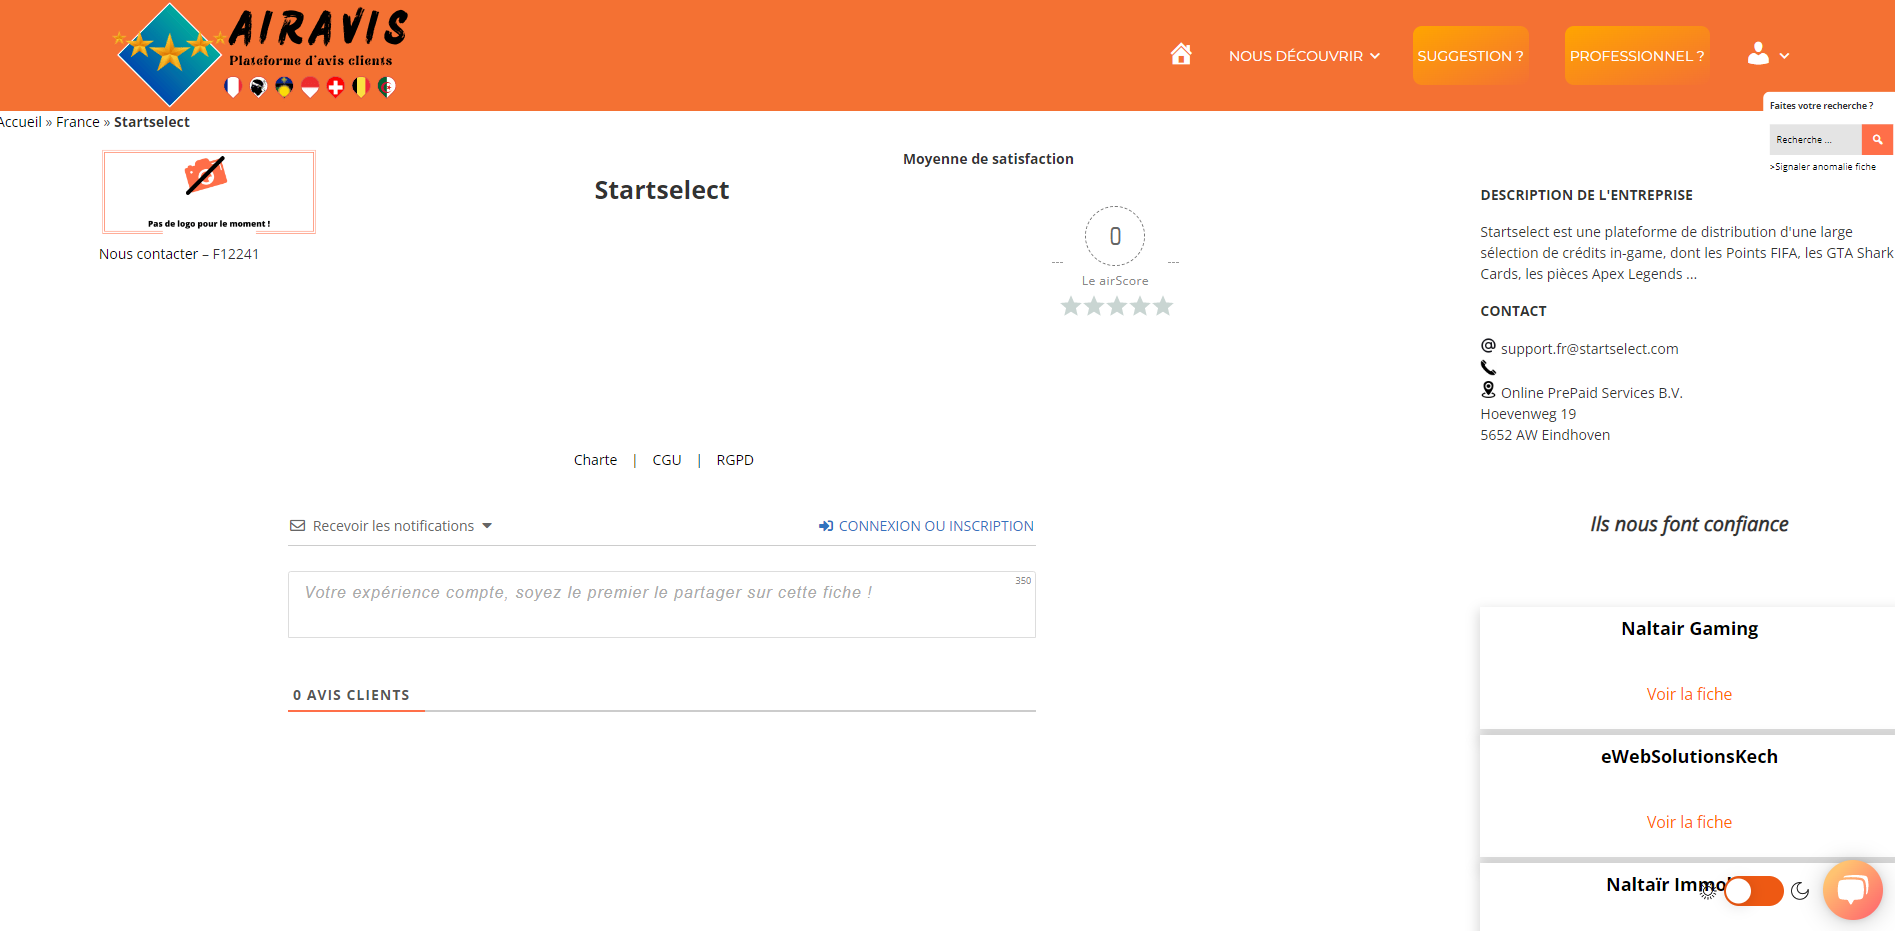The width and height of the screenshot is (1895, 931).
Task: Select the France flag pin
Action: tap(232, 87)
